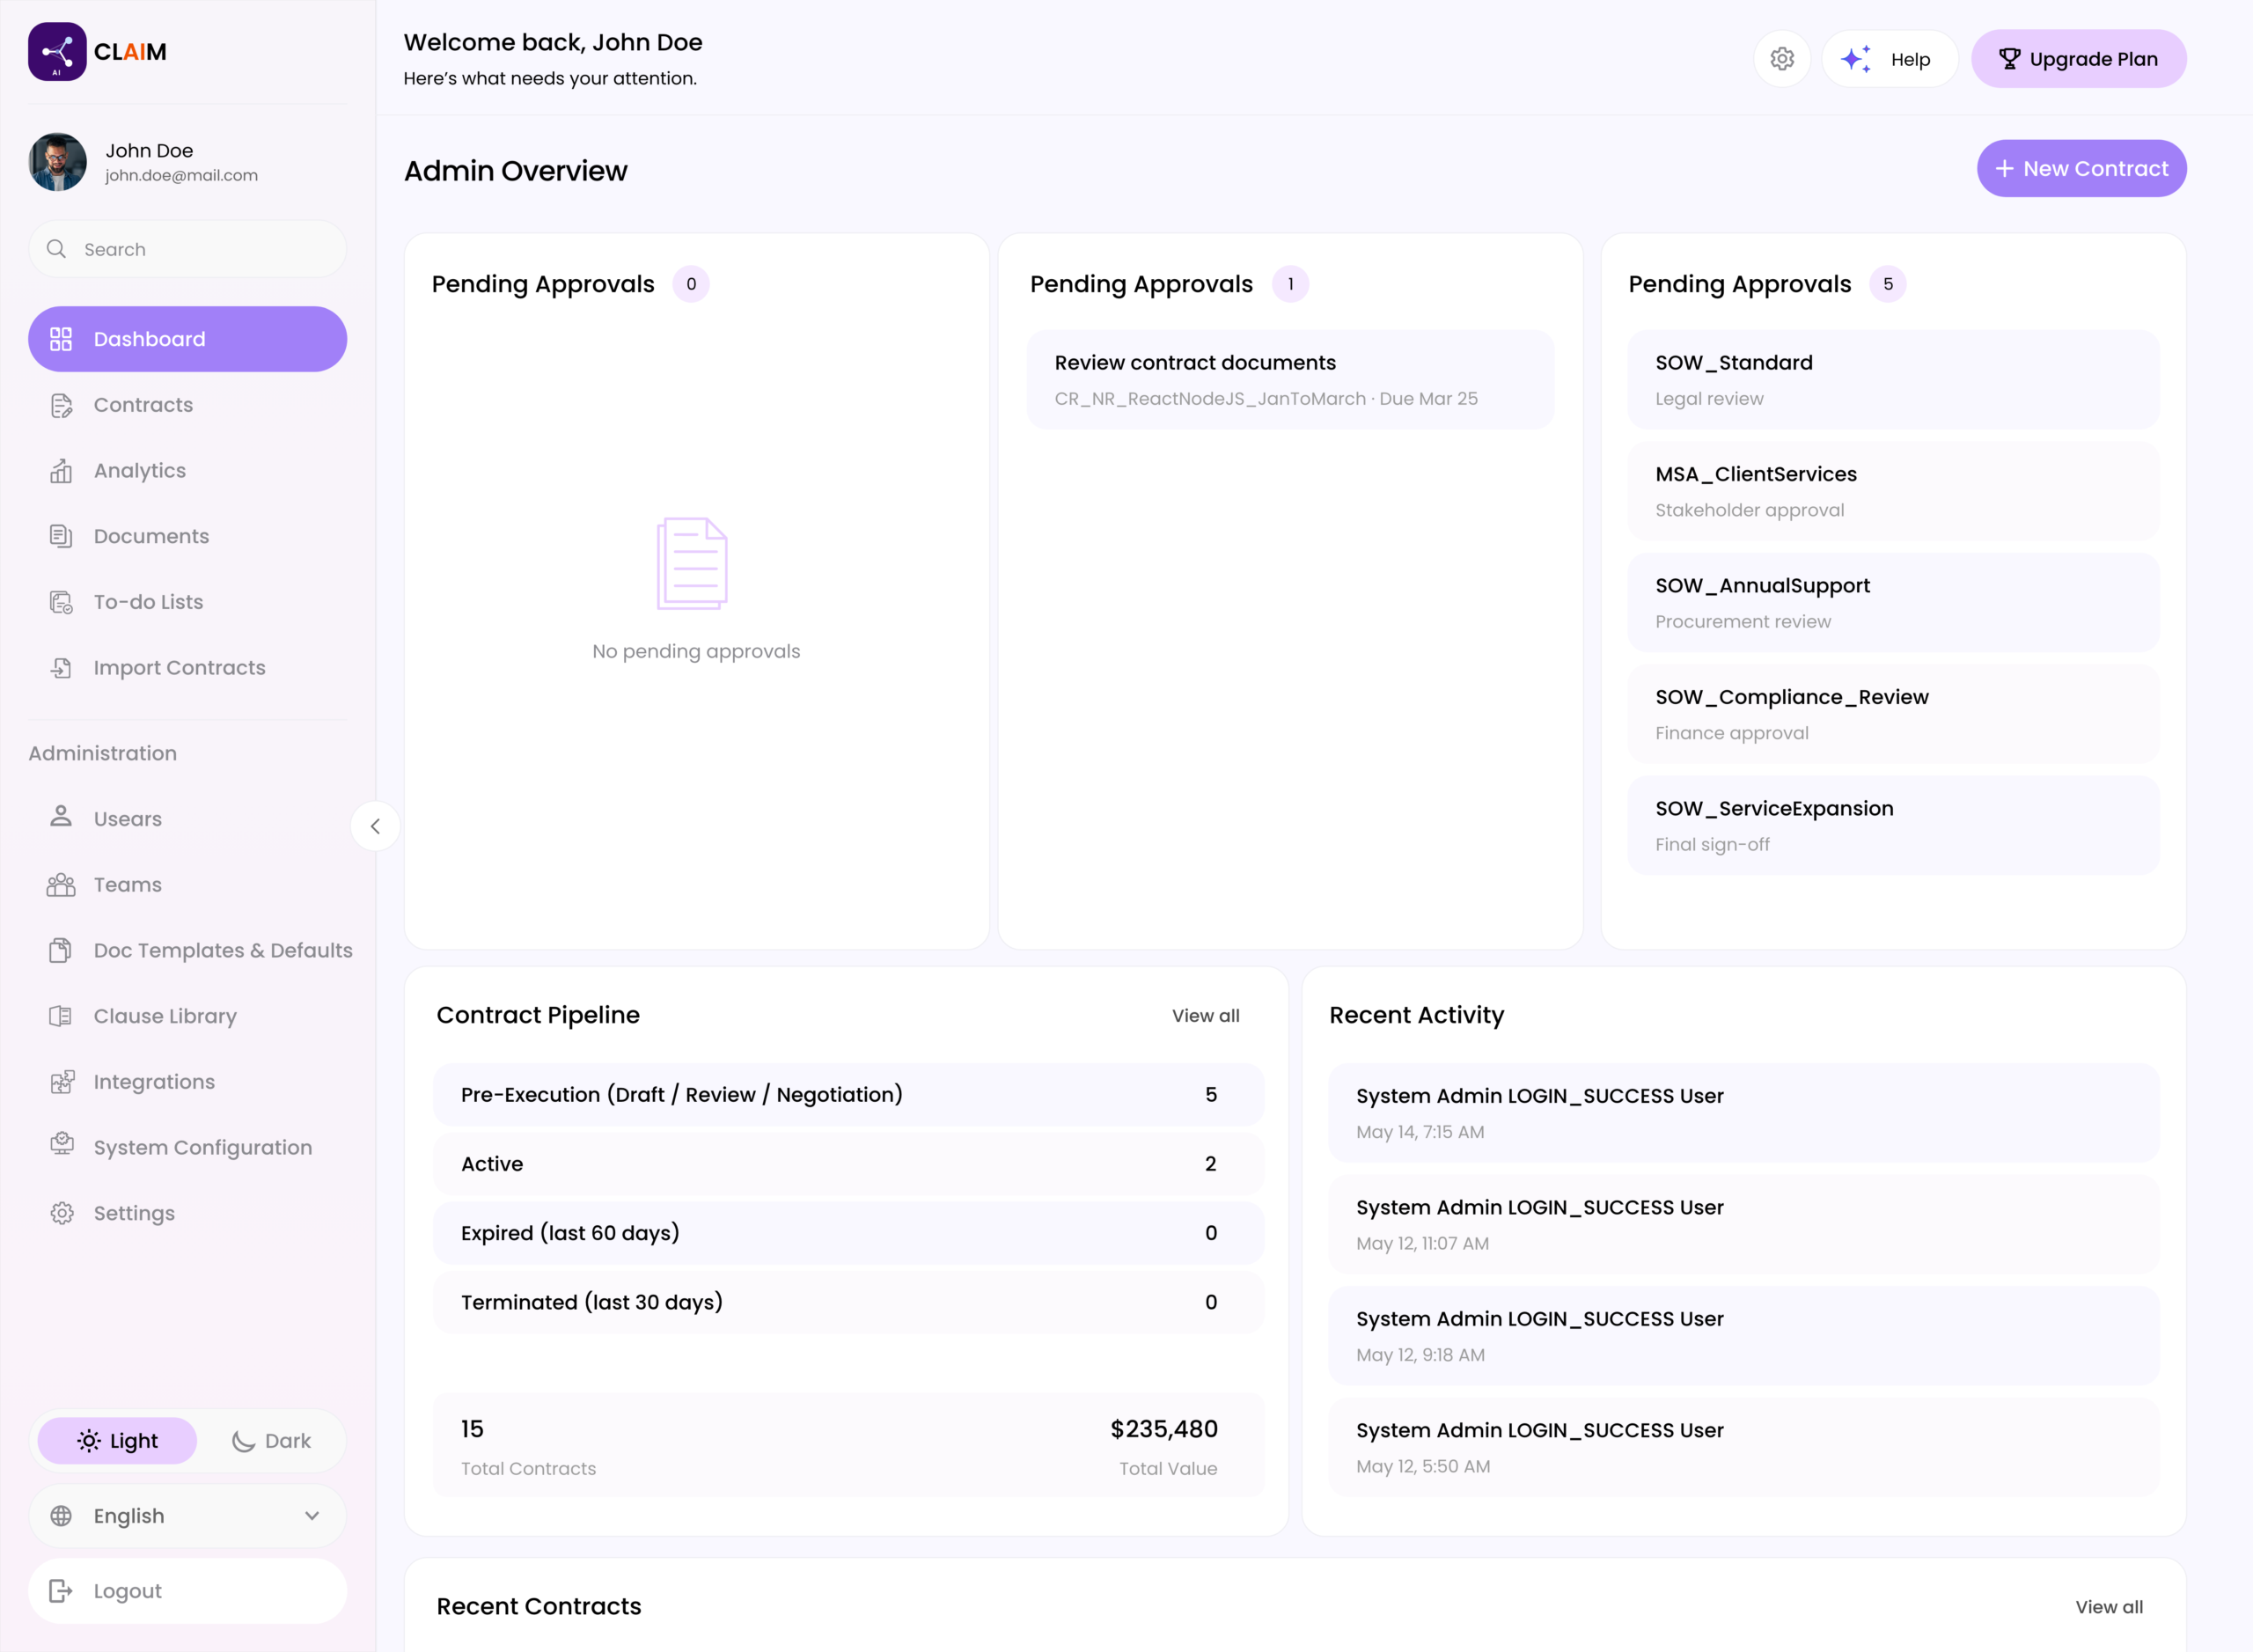Image resolution: width=2253 pixels, height=1652 pixels.
Task: Click the Doc Templates & Defaults icon
Action: click(61, 950)
